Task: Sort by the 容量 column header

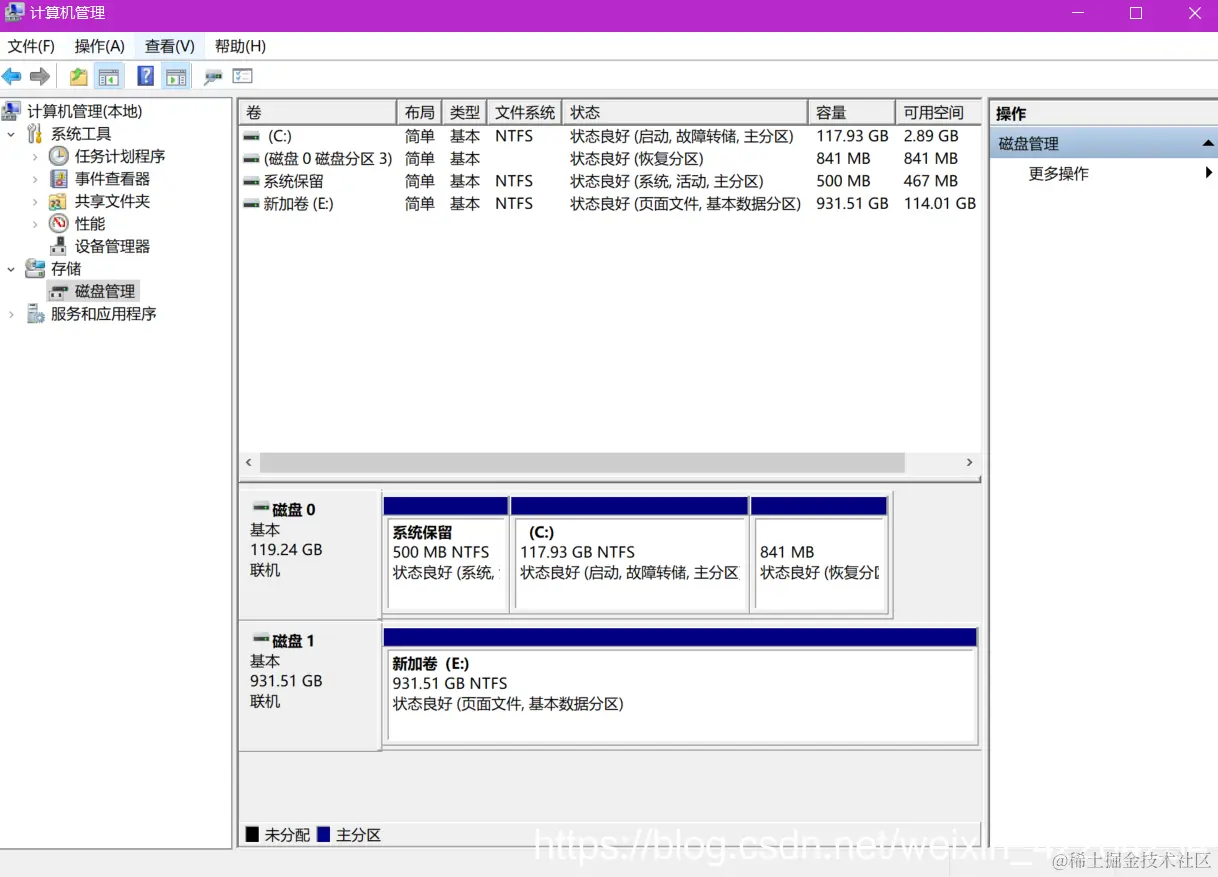Action: [x=851, y=112]
